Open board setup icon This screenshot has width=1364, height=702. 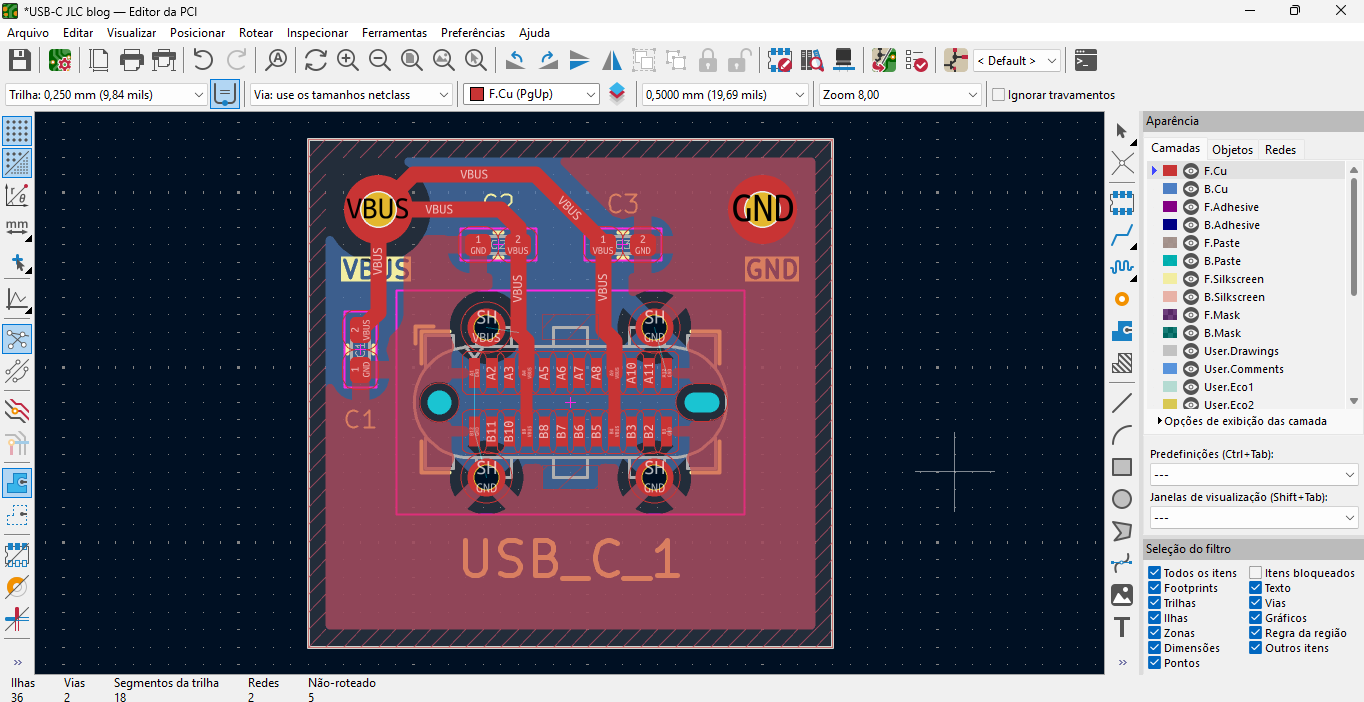(59, 60)
